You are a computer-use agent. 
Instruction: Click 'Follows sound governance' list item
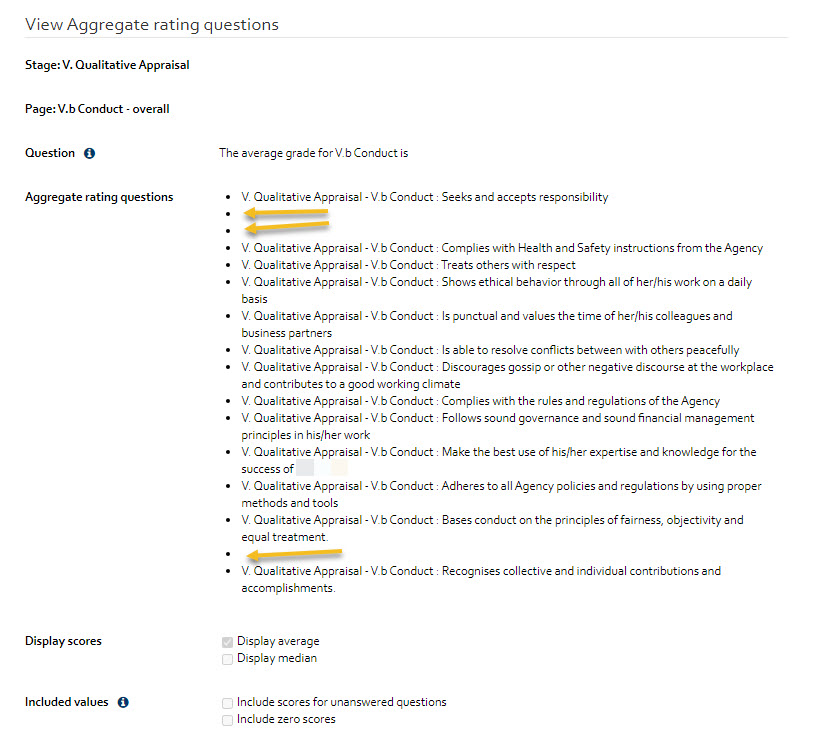coord(498,426)
